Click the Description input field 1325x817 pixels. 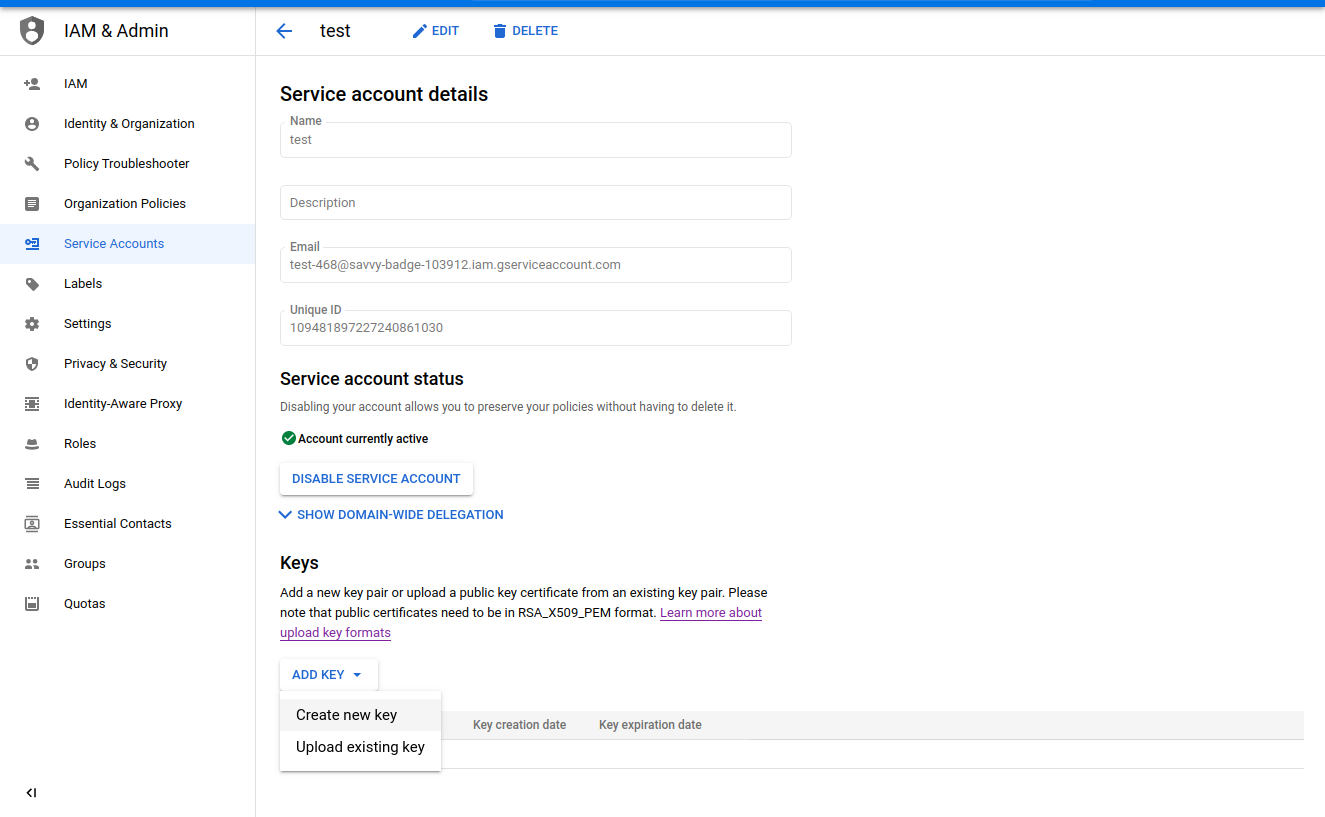535,203
